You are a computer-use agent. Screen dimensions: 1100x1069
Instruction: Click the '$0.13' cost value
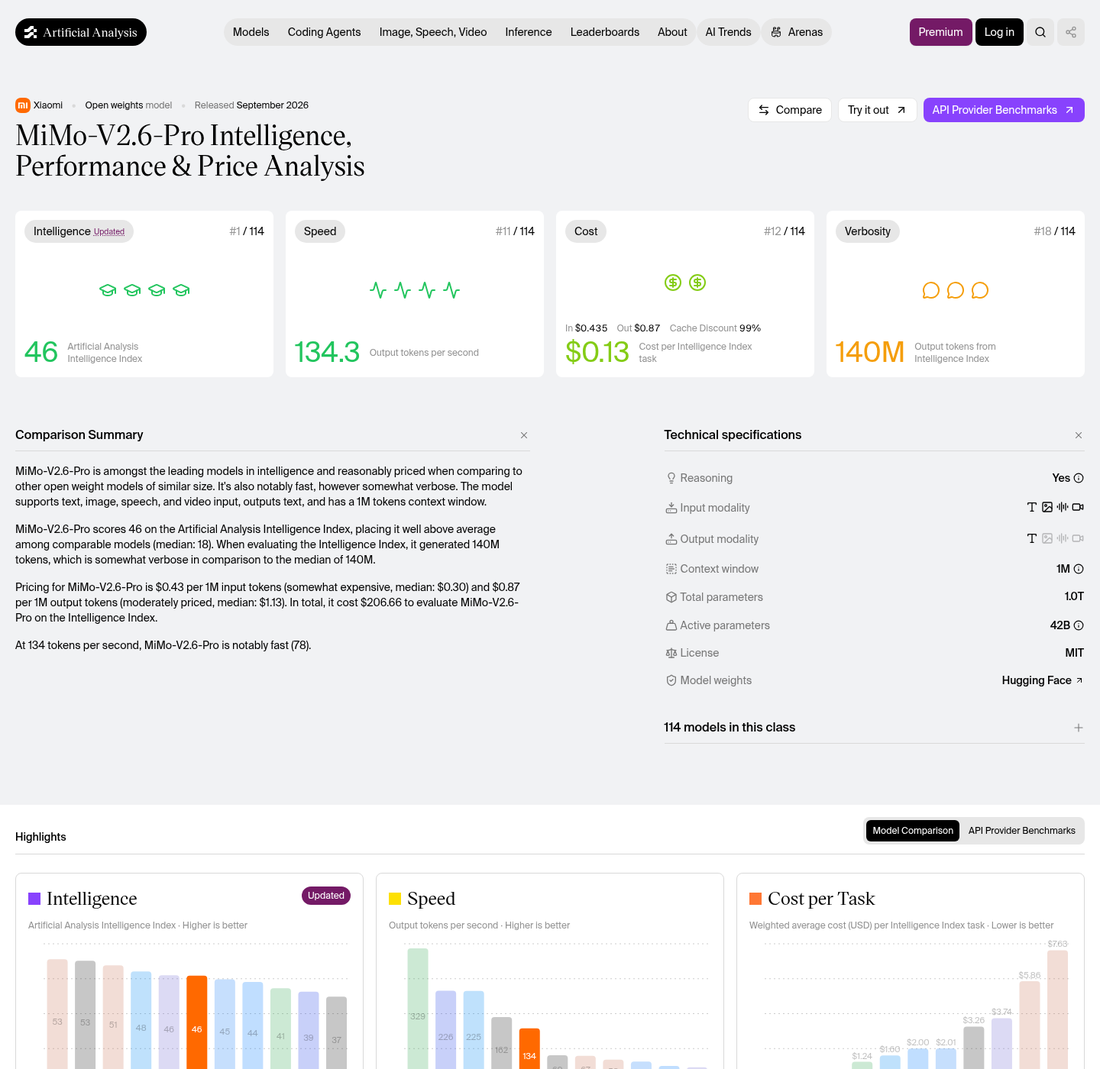tap(598, 352)
